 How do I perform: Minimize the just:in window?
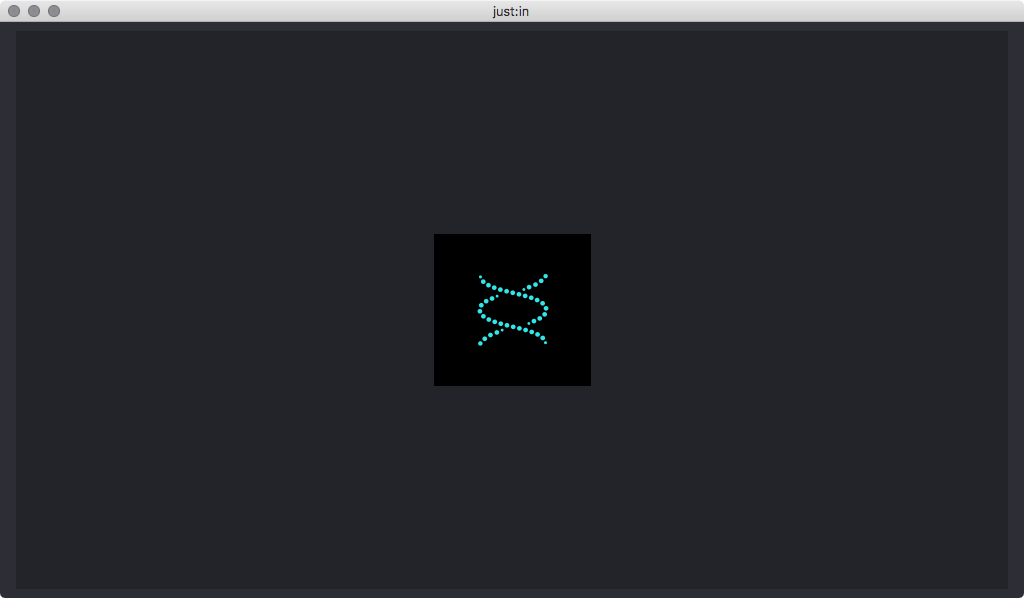34,11
